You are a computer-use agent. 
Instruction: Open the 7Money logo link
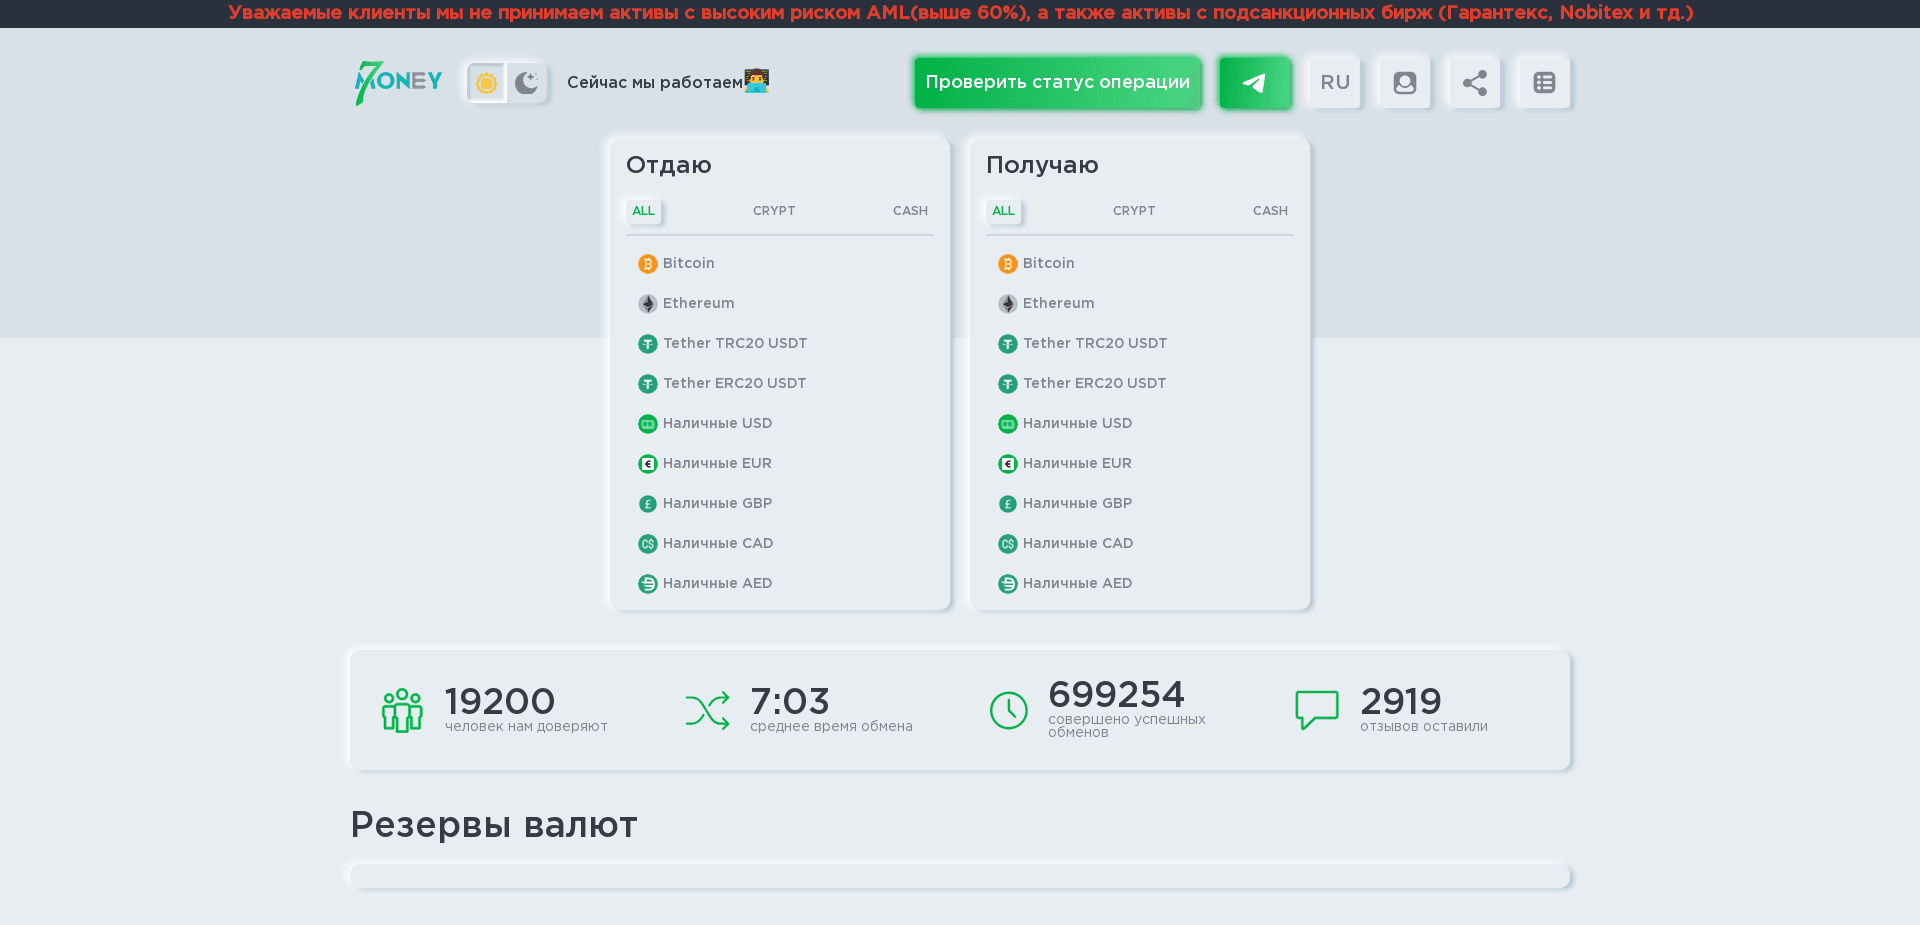[397, 82]
